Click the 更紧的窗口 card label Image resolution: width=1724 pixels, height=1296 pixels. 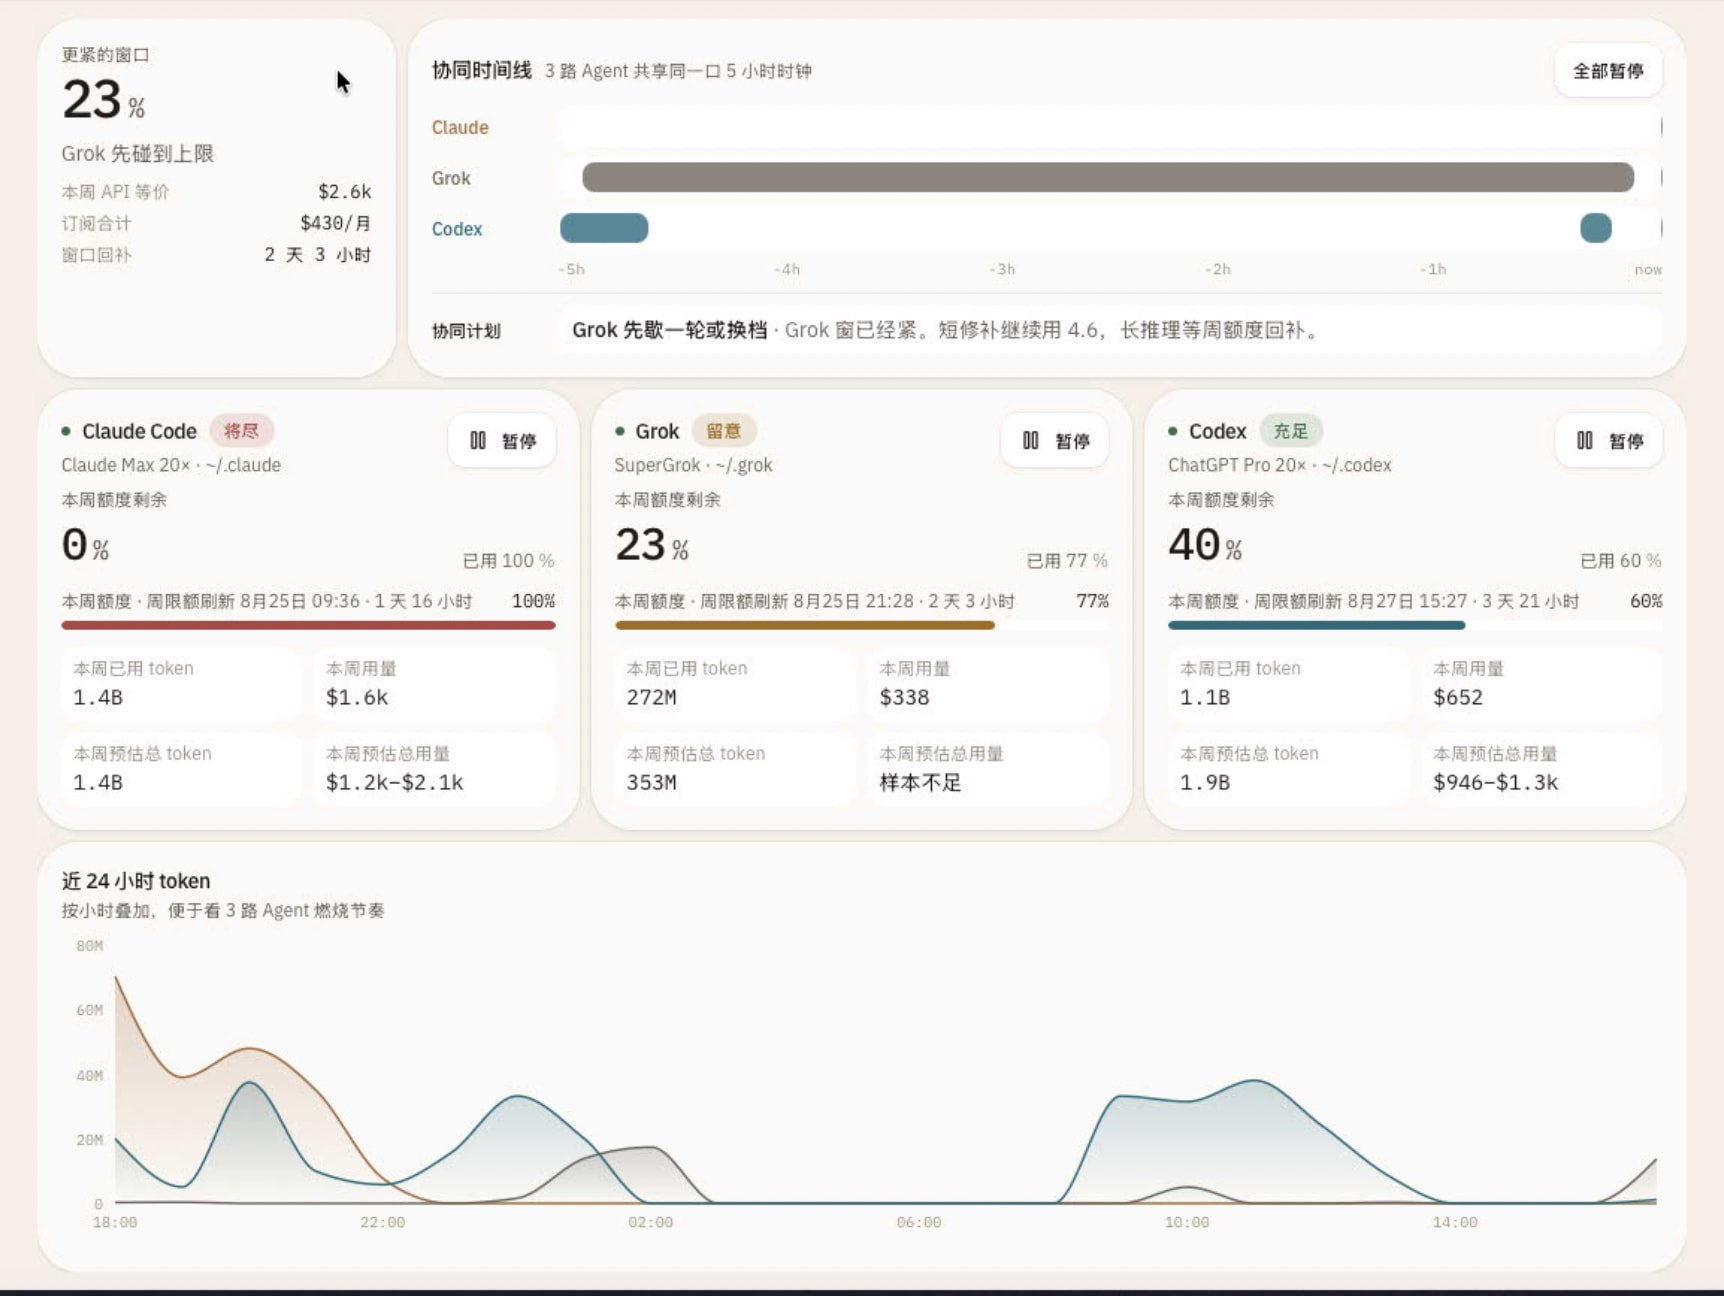click(105, 55)
